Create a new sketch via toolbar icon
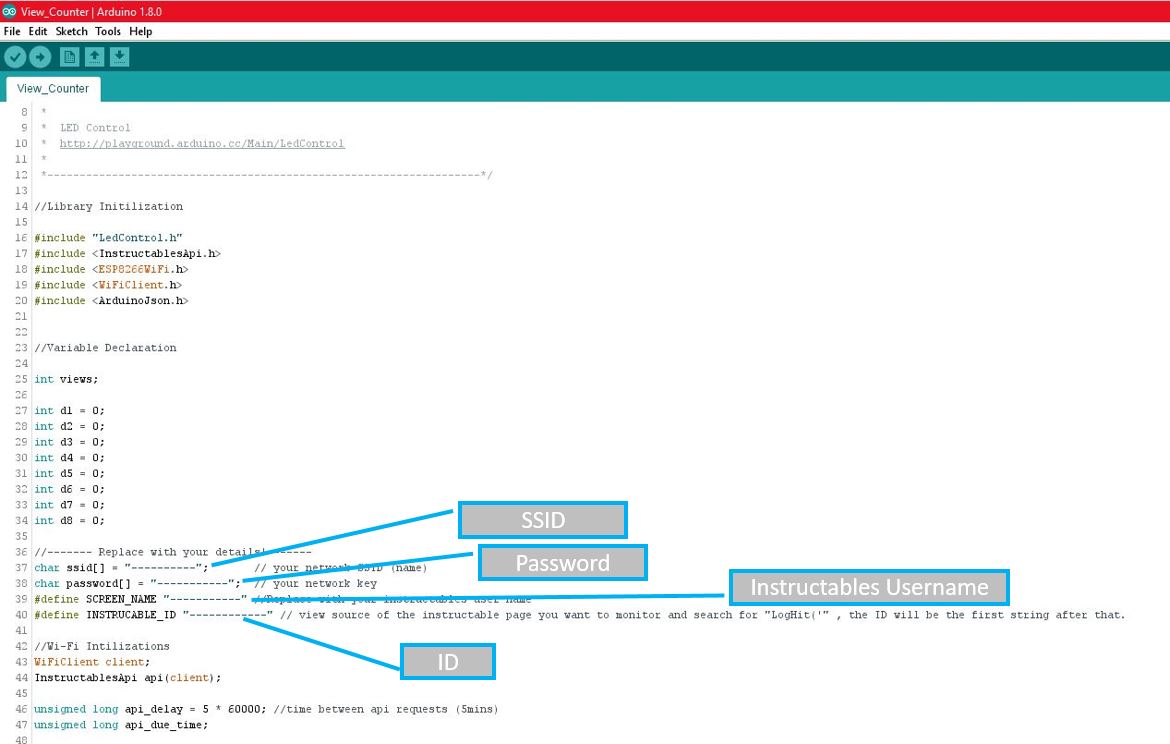Image resolution: width=1170 pixels, height=744 pixels. coord(68,56)
